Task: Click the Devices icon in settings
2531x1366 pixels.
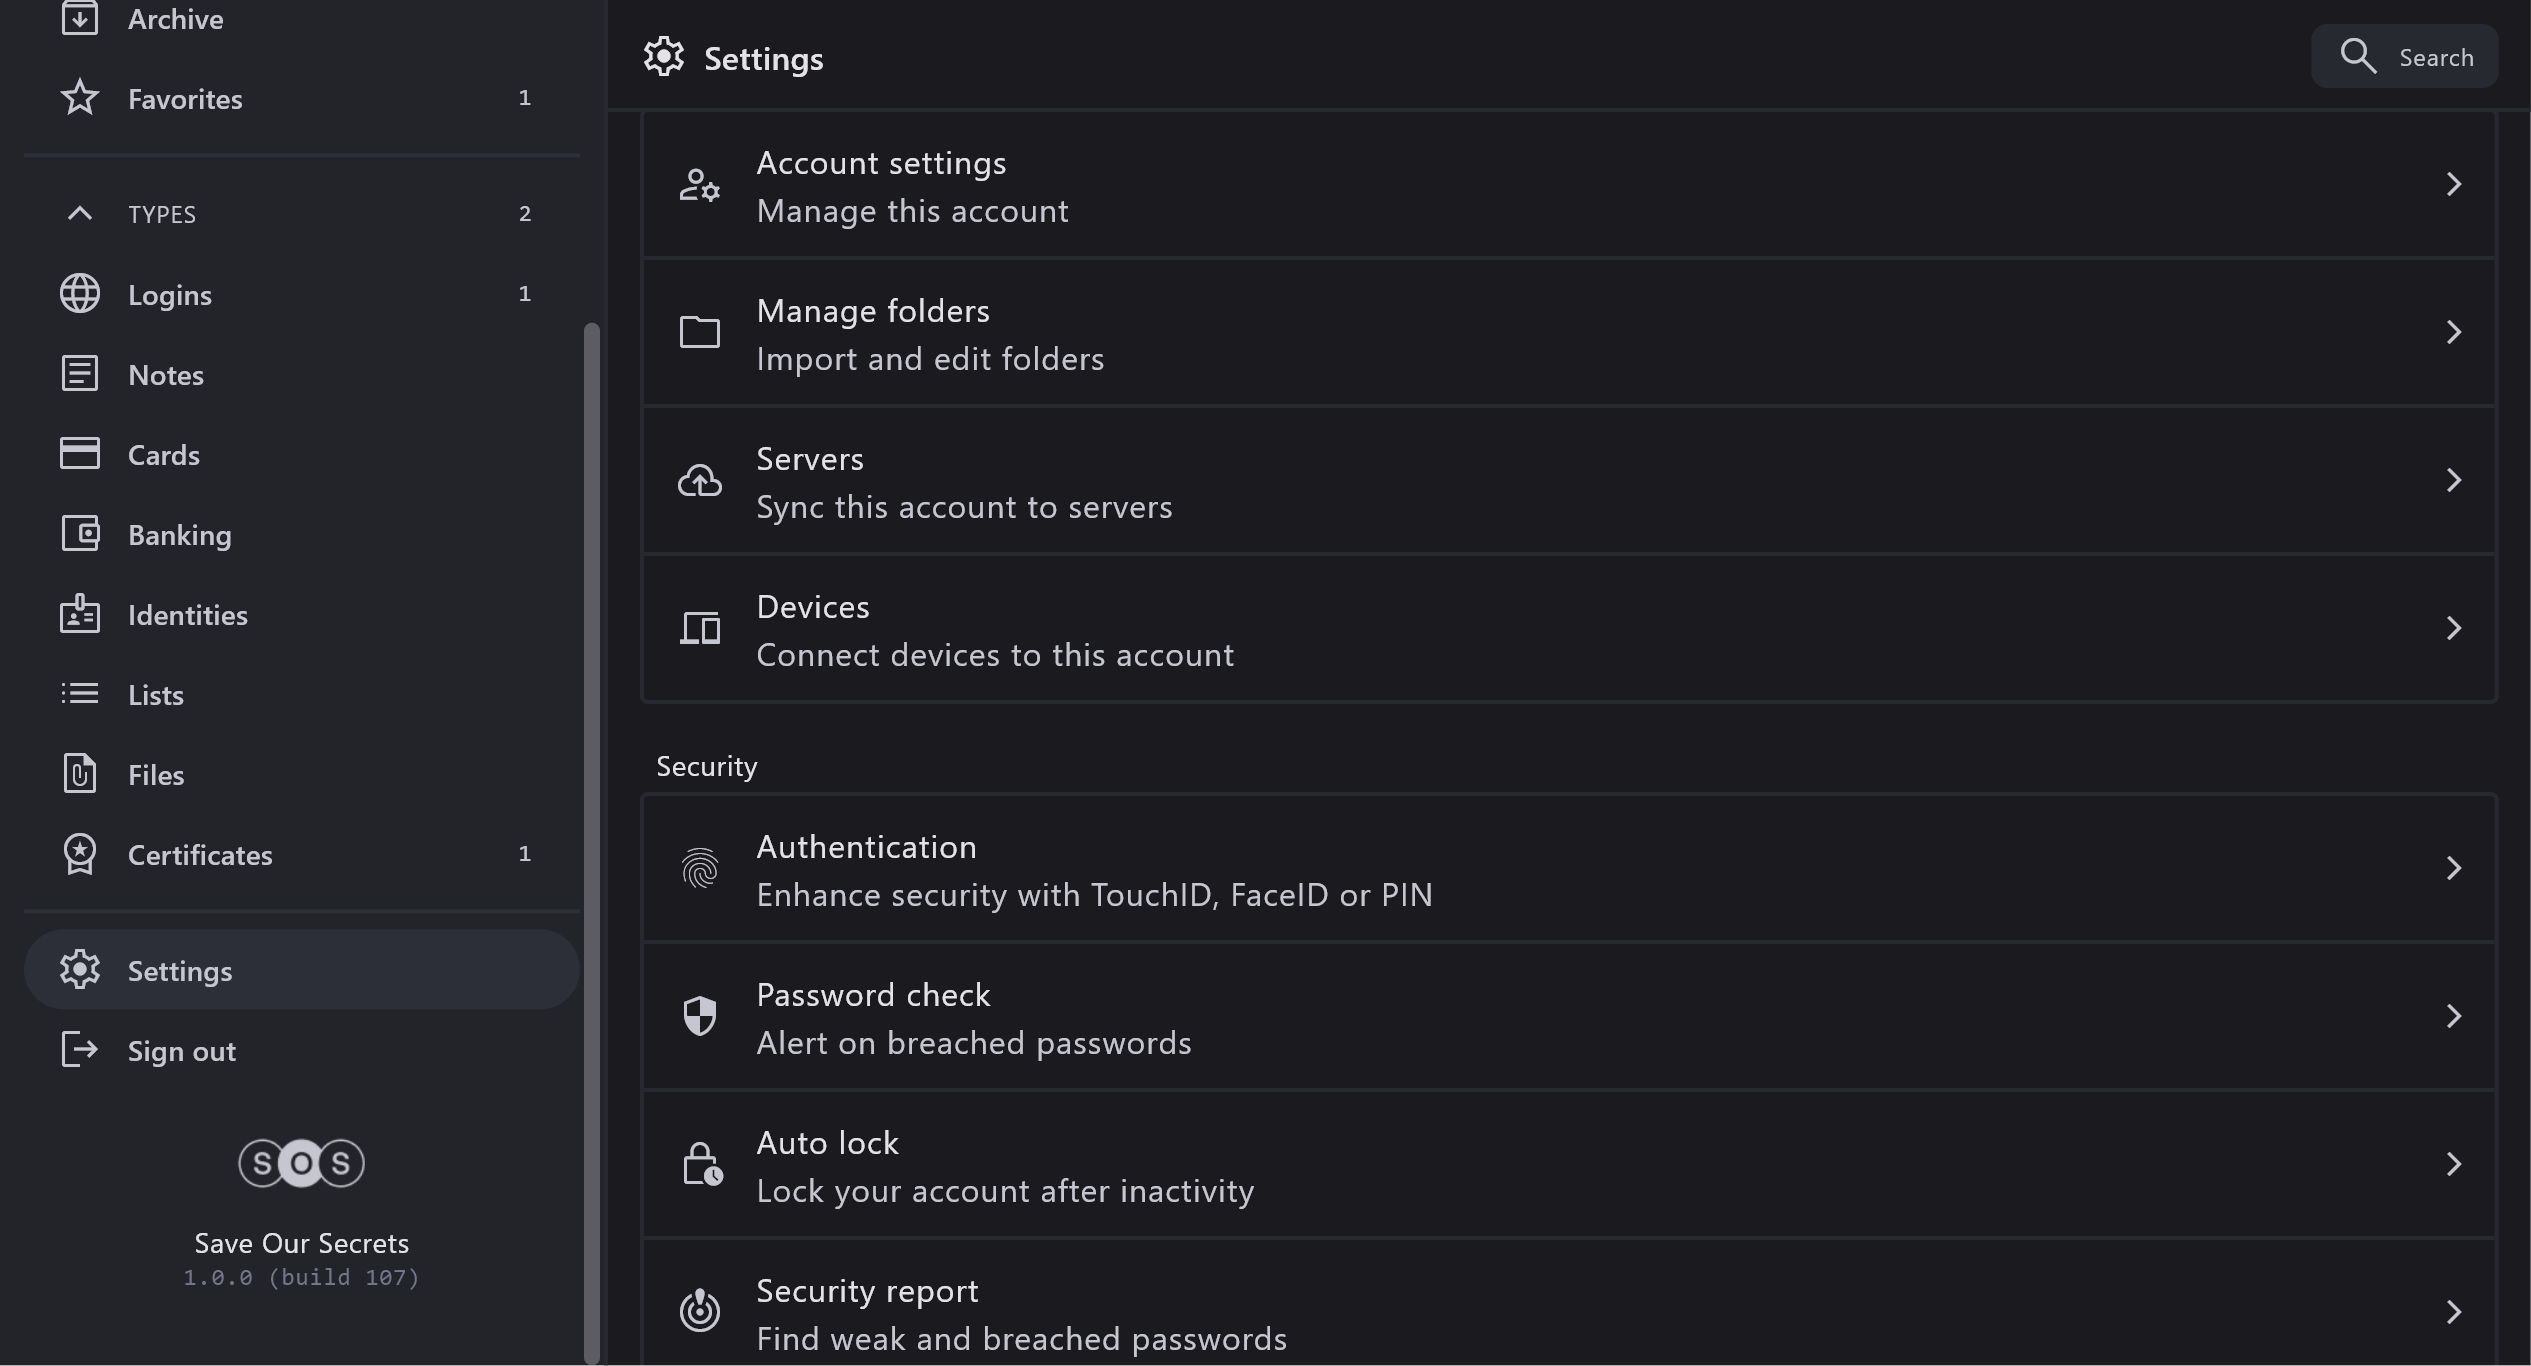Action: (x=700, y=629)
